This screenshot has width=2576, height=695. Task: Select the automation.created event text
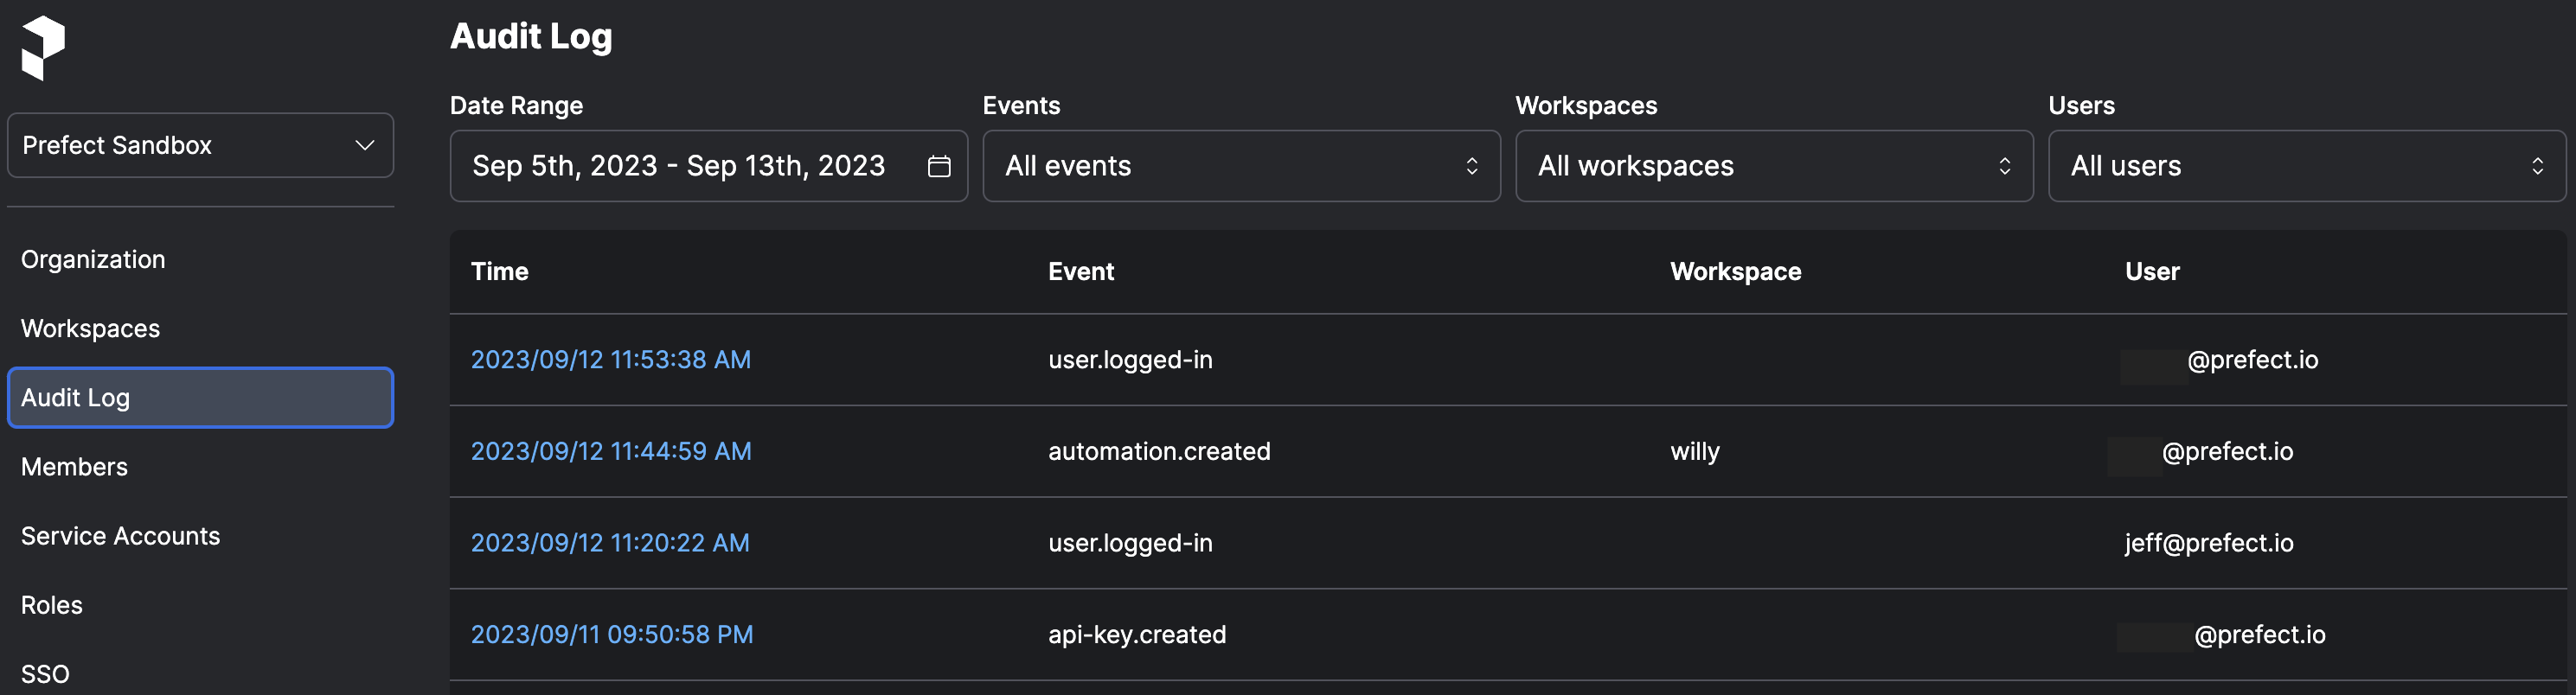[x=1159, y=451]
